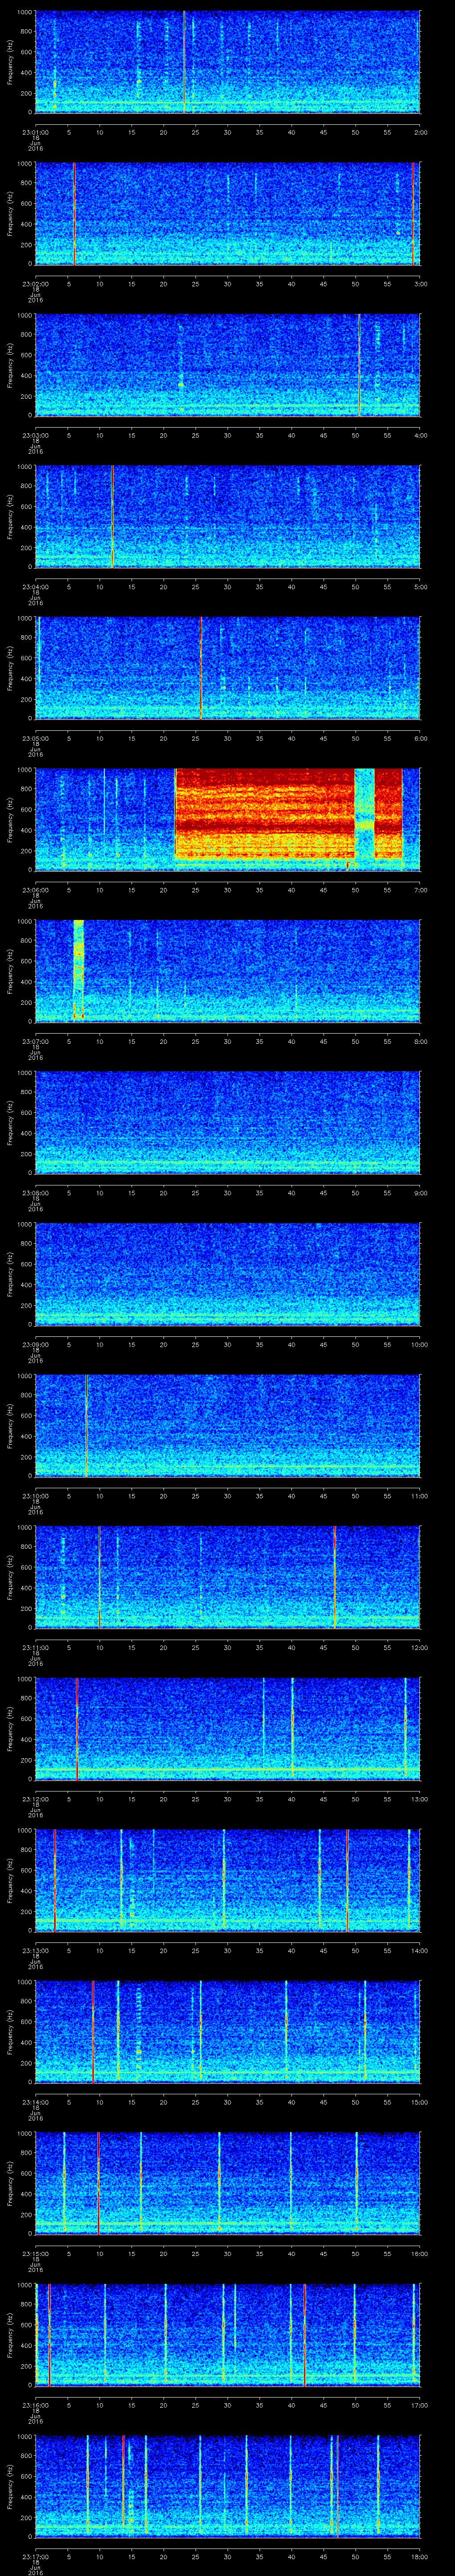Click the 10:00 end time label
This screenshot has height=2576, width=455.
click(420, 1344)
